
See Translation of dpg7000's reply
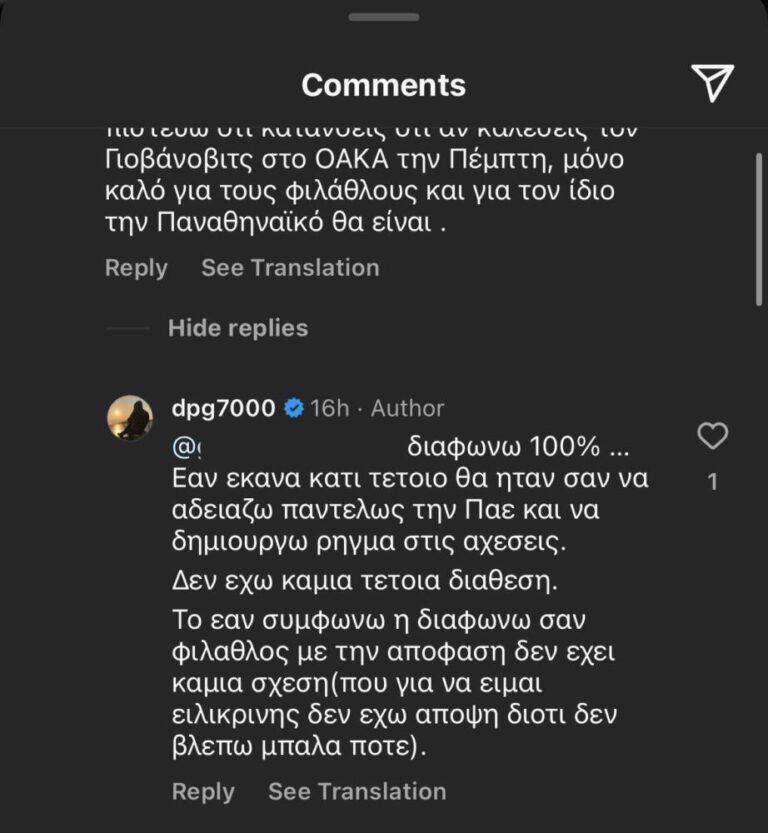[x=357, y=791]
